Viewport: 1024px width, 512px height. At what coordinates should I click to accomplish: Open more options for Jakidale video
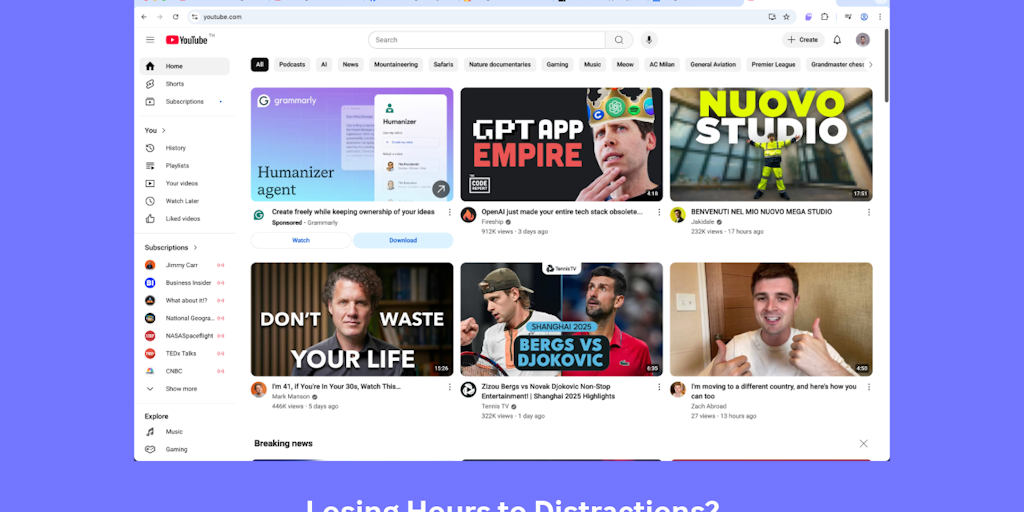(869, 212)
